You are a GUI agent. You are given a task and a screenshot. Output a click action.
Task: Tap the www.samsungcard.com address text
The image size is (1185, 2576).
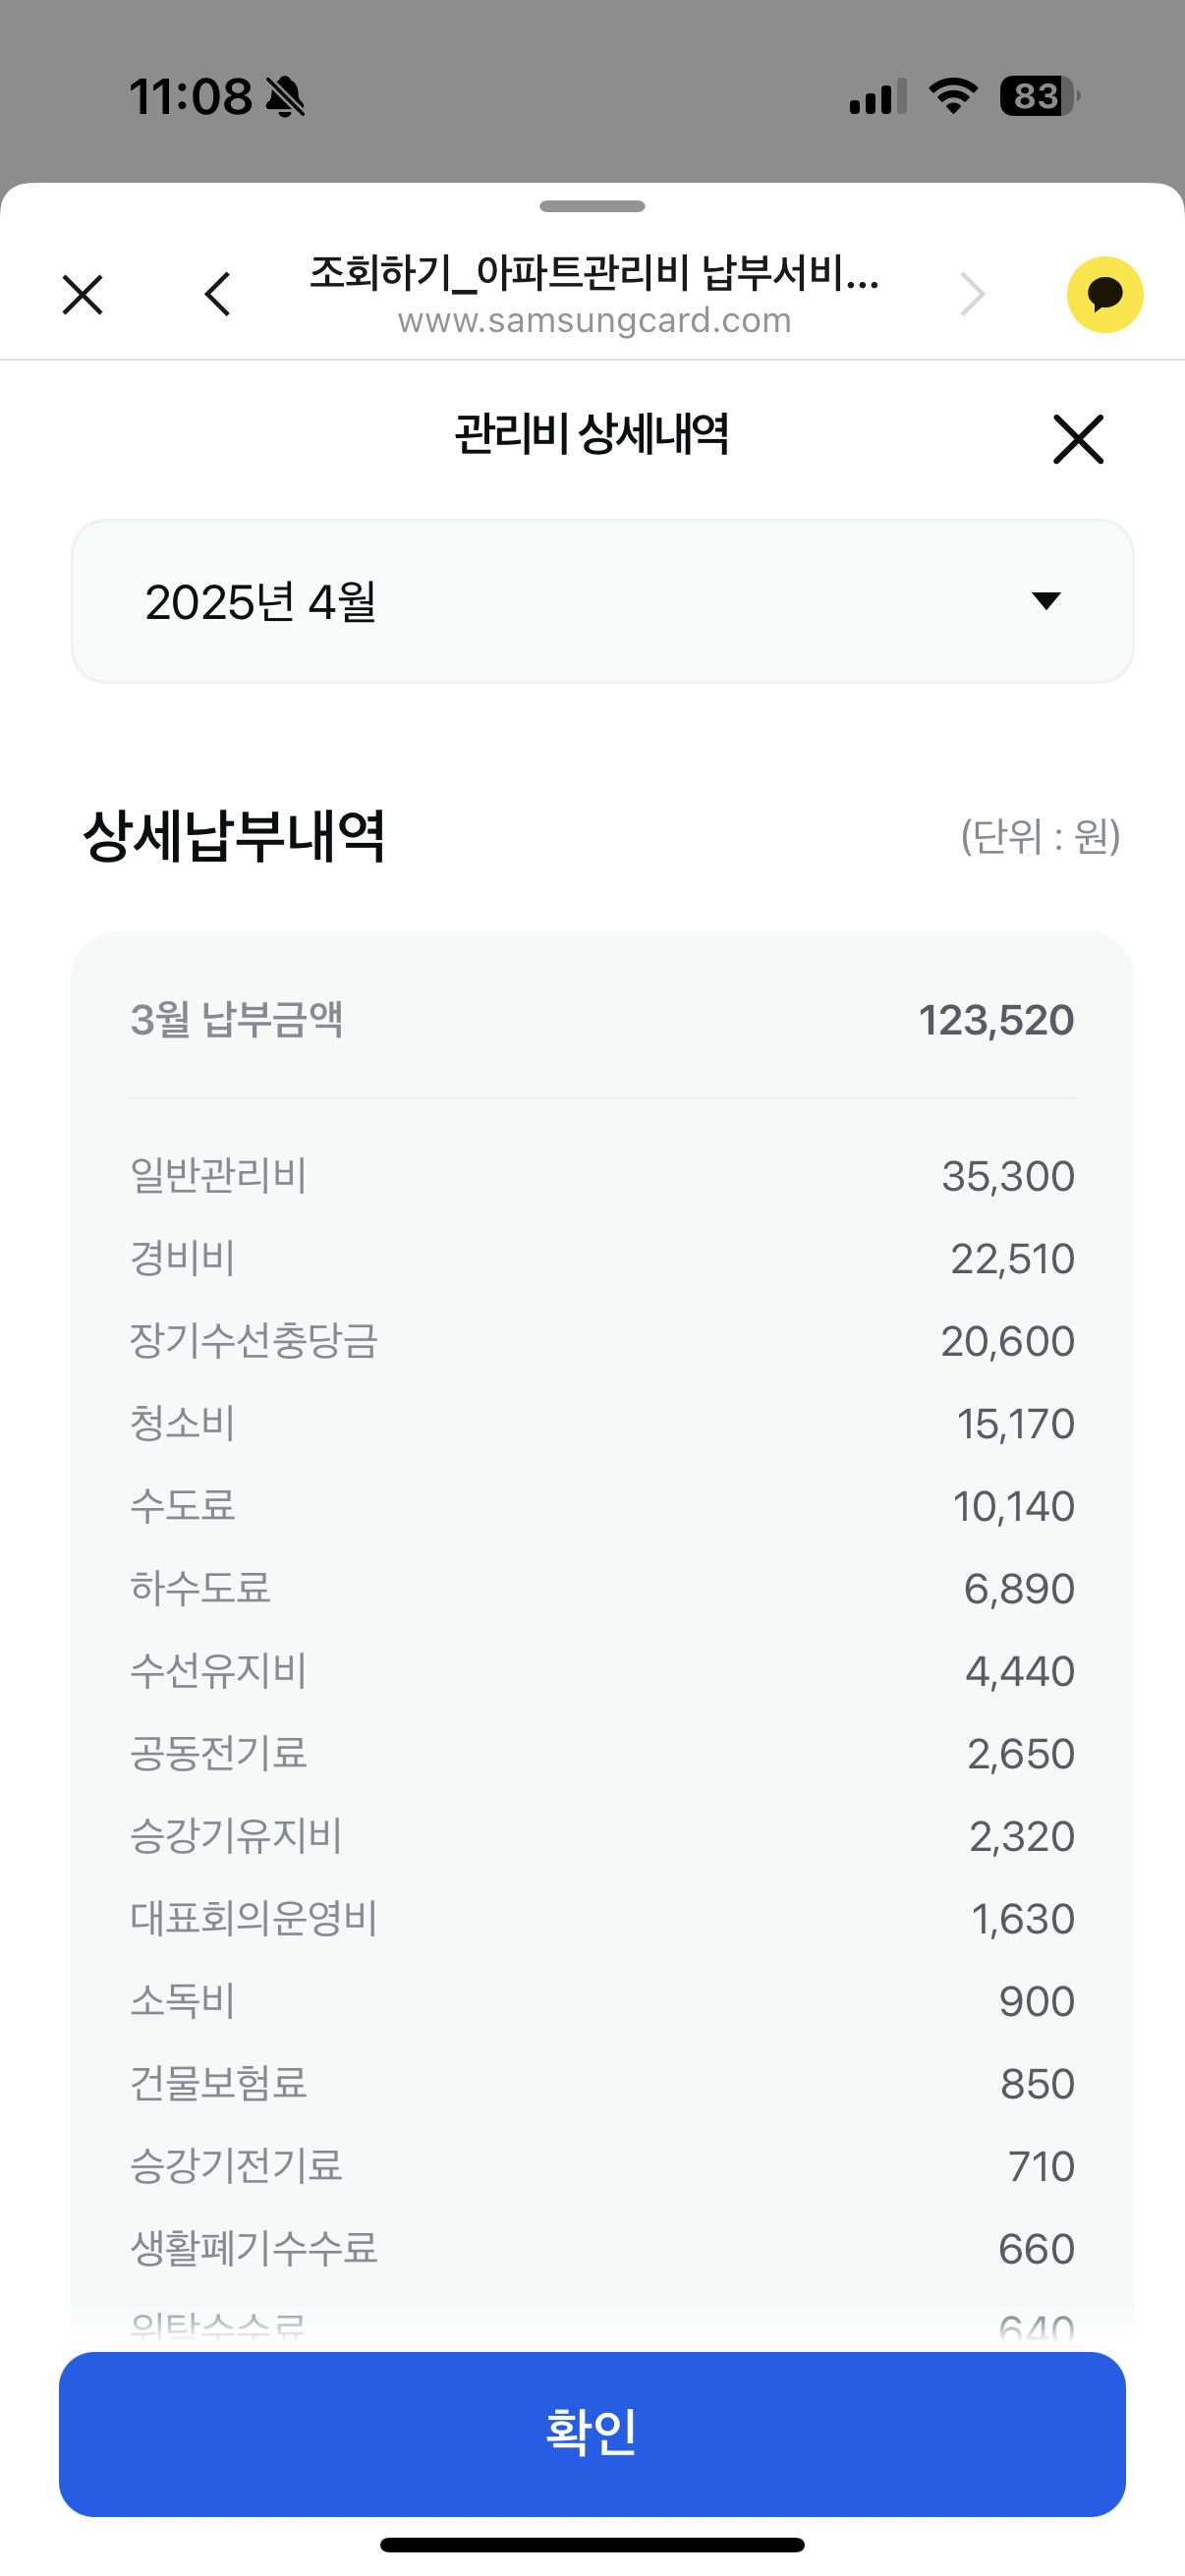coord(594,321)
